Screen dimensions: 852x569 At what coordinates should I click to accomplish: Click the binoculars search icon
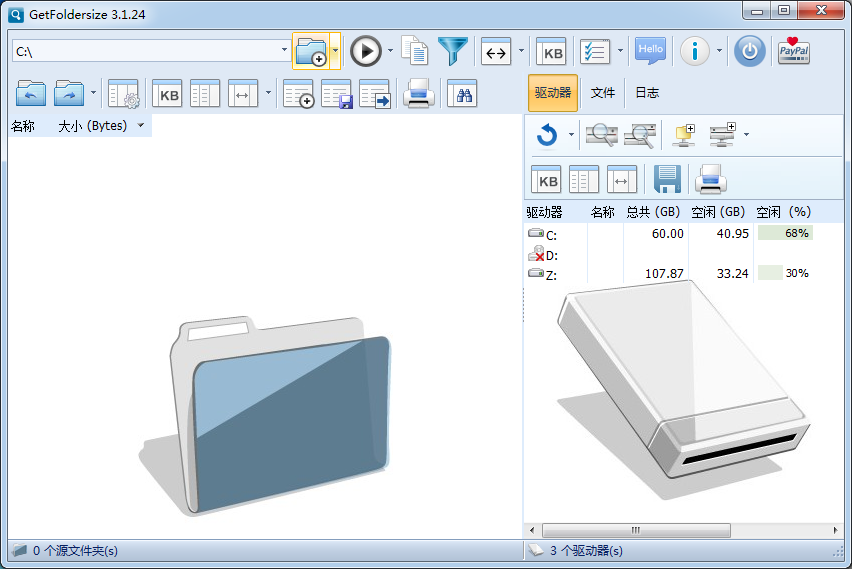click(461, 94)
